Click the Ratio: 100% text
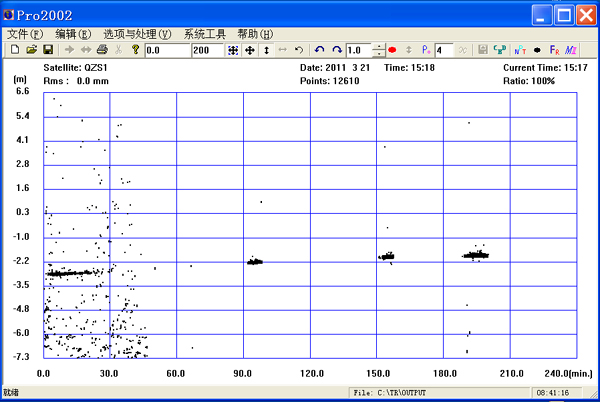This screenshot has height=402, width=600. click(x=529, y=81)
